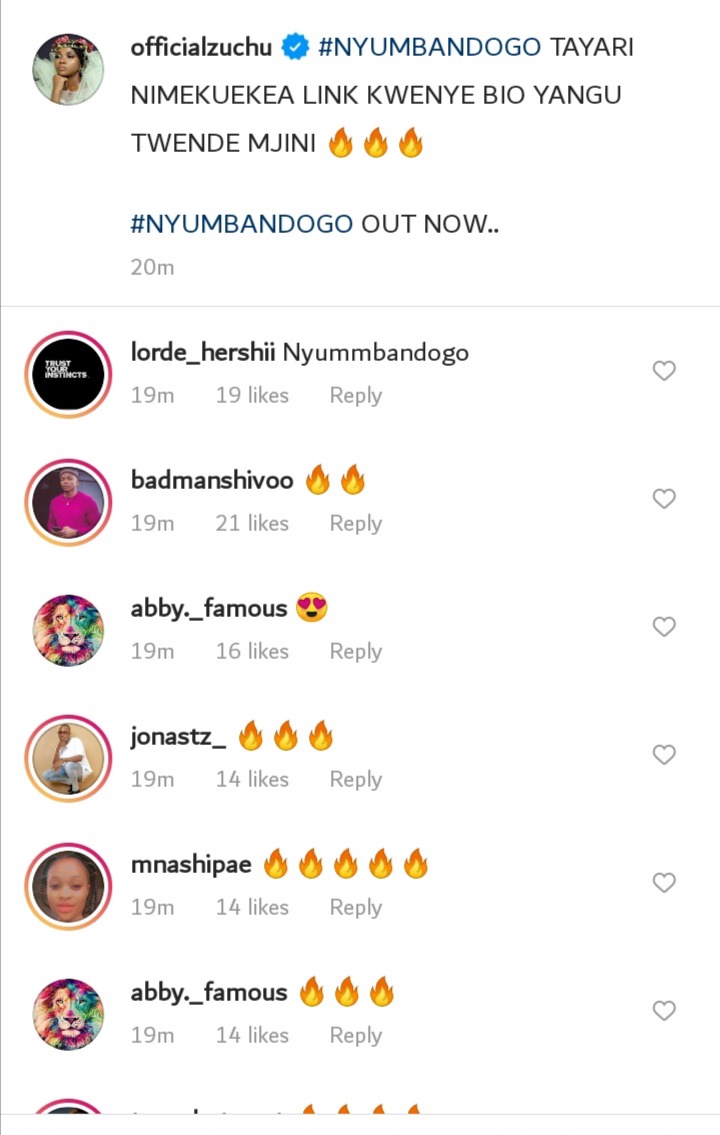Open lorde_hershii's Trust Your Instincts avatar
Image resolution: width=720 pixels, height=1135 pixels.
point(69,374)
